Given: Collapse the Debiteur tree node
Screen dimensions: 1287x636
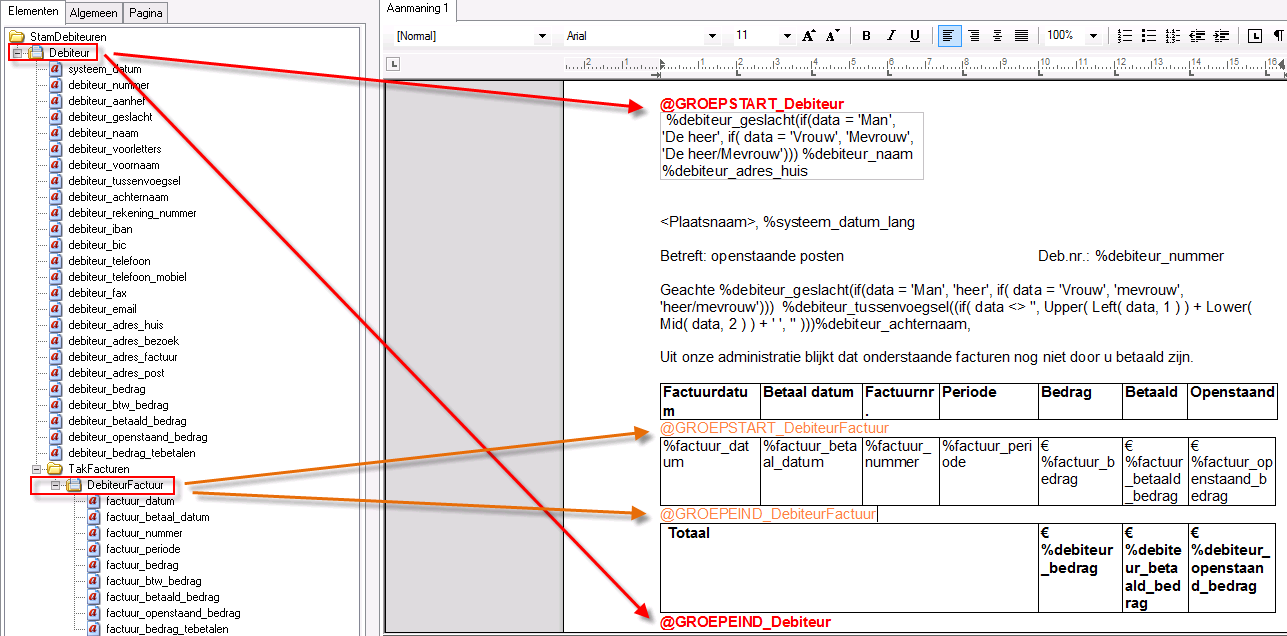Looking at the screenshot, I should pos(17,53).
